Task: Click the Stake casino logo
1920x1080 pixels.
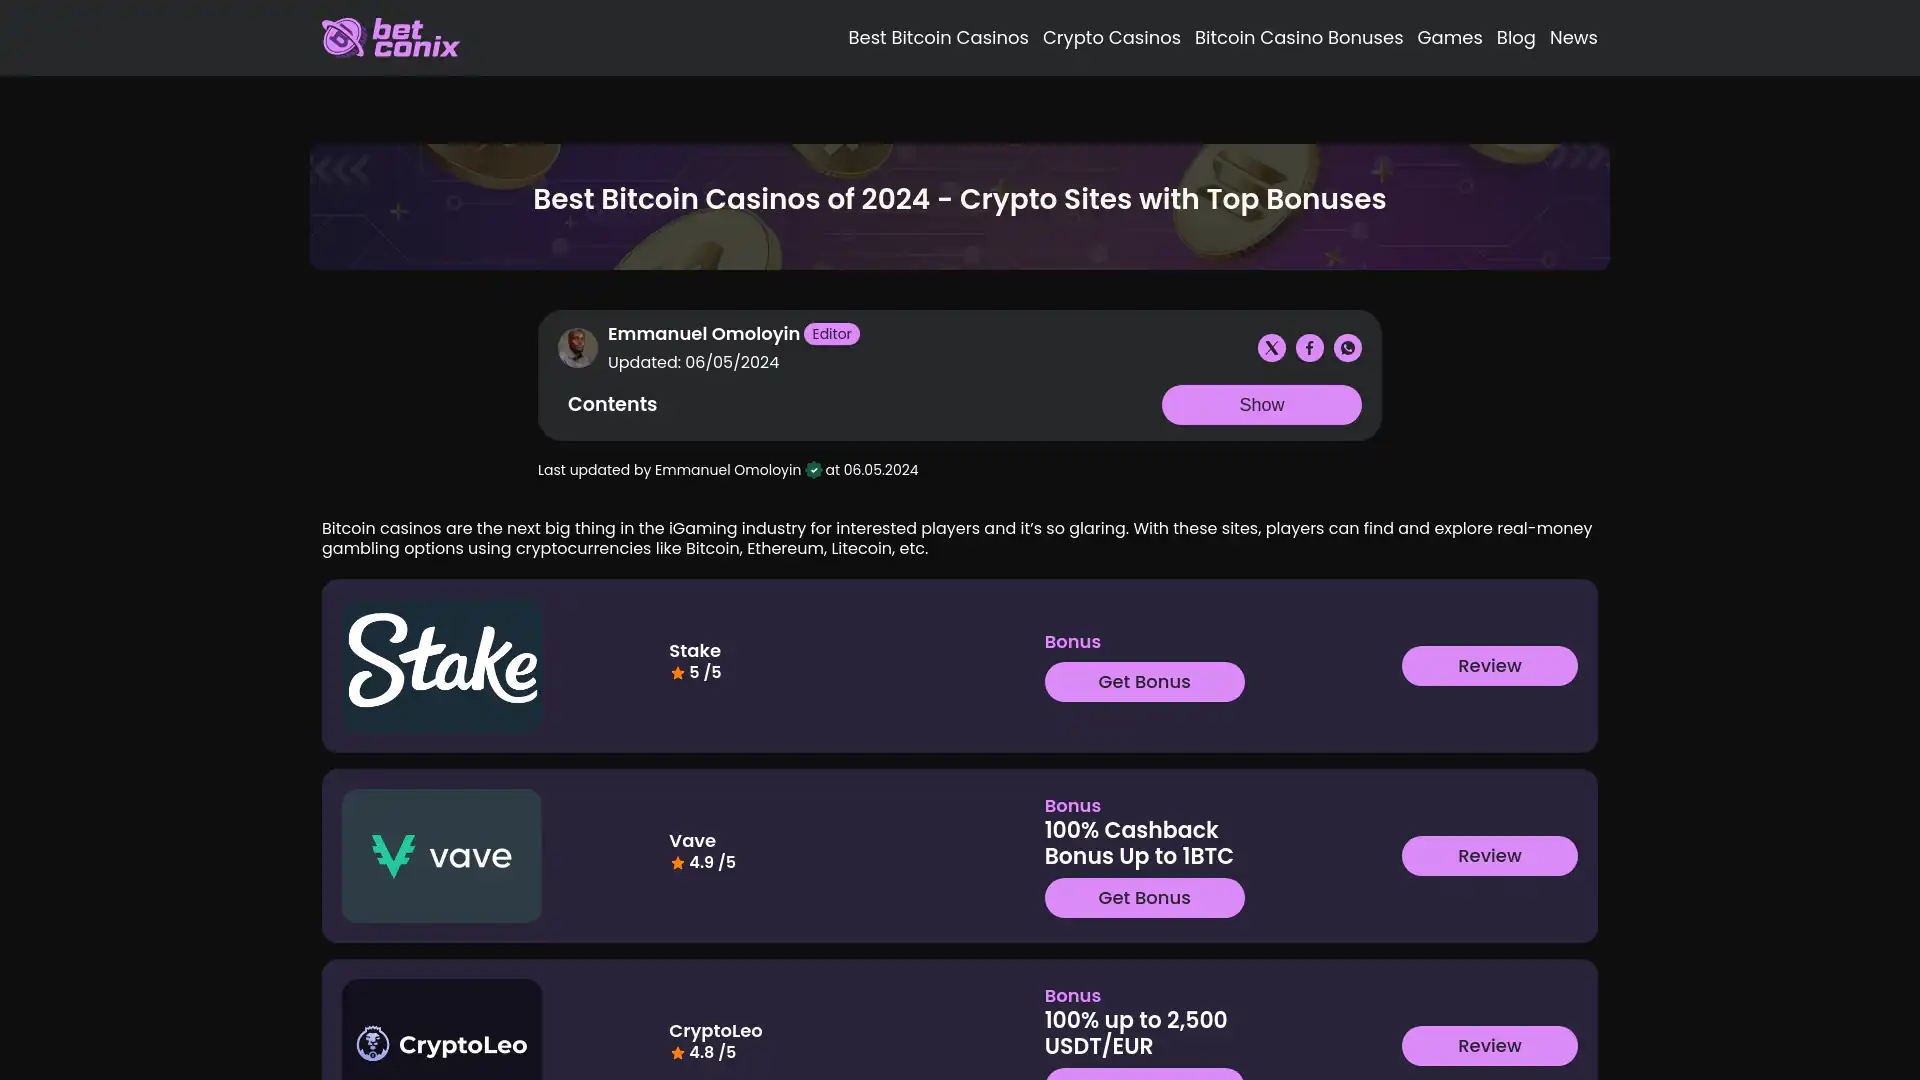Action: [442, 665]
